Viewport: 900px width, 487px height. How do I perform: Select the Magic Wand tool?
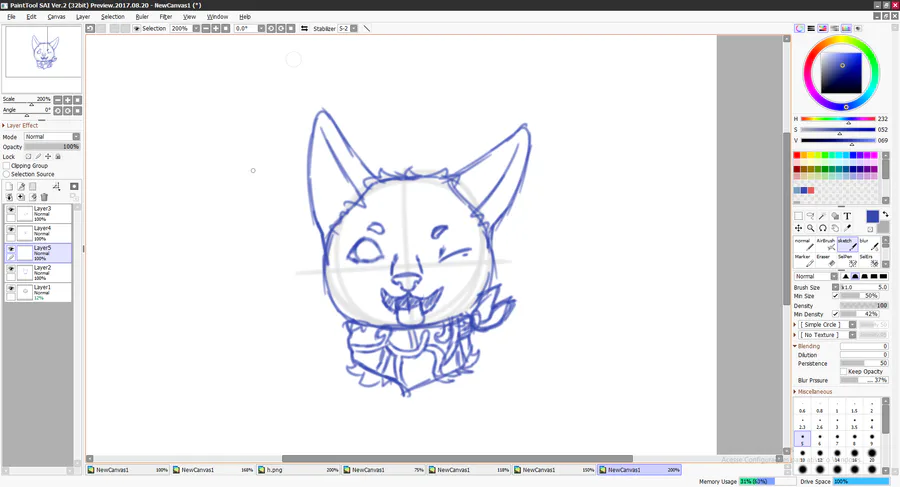[x=823, y=216]
